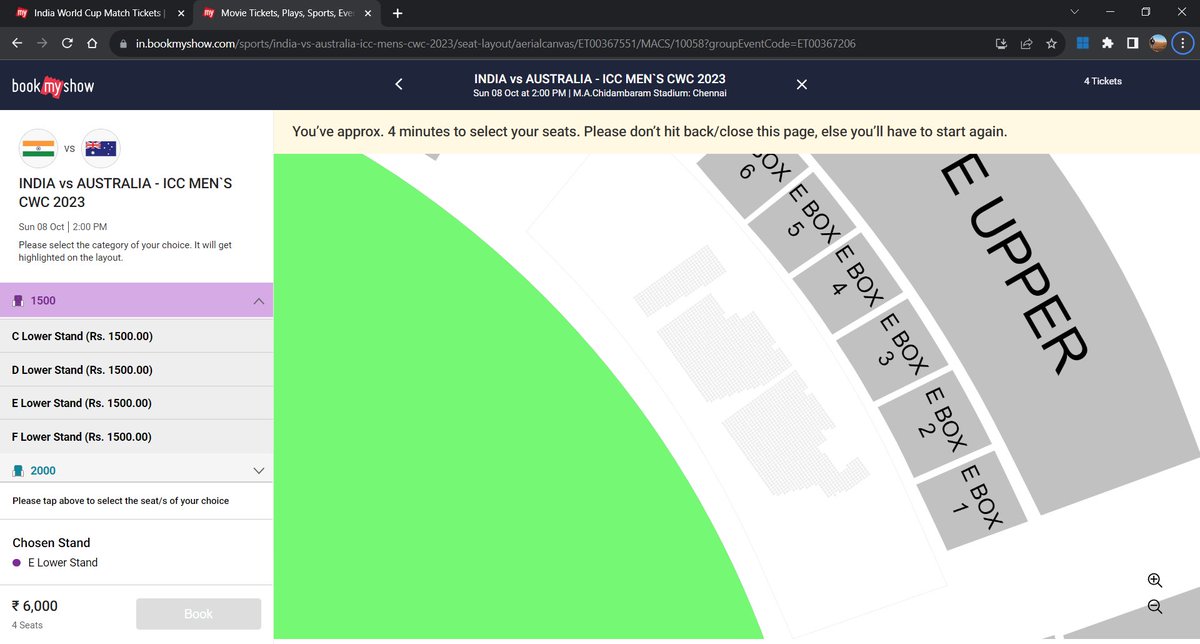Click the blue grid extension icon
1200x644 pixels.
(x=1082, y=44)
